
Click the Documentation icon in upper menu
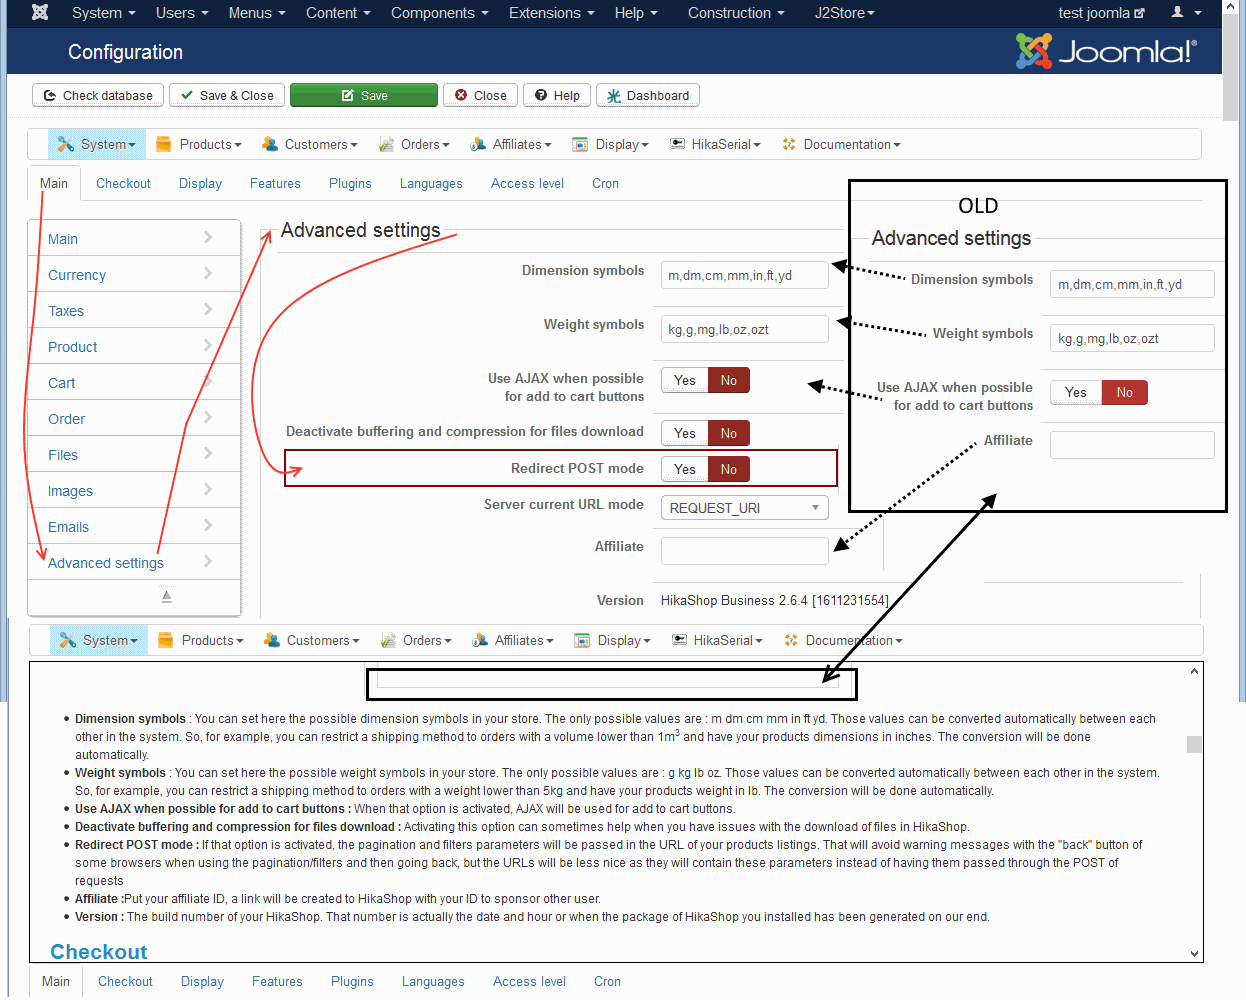coord(789,144)
